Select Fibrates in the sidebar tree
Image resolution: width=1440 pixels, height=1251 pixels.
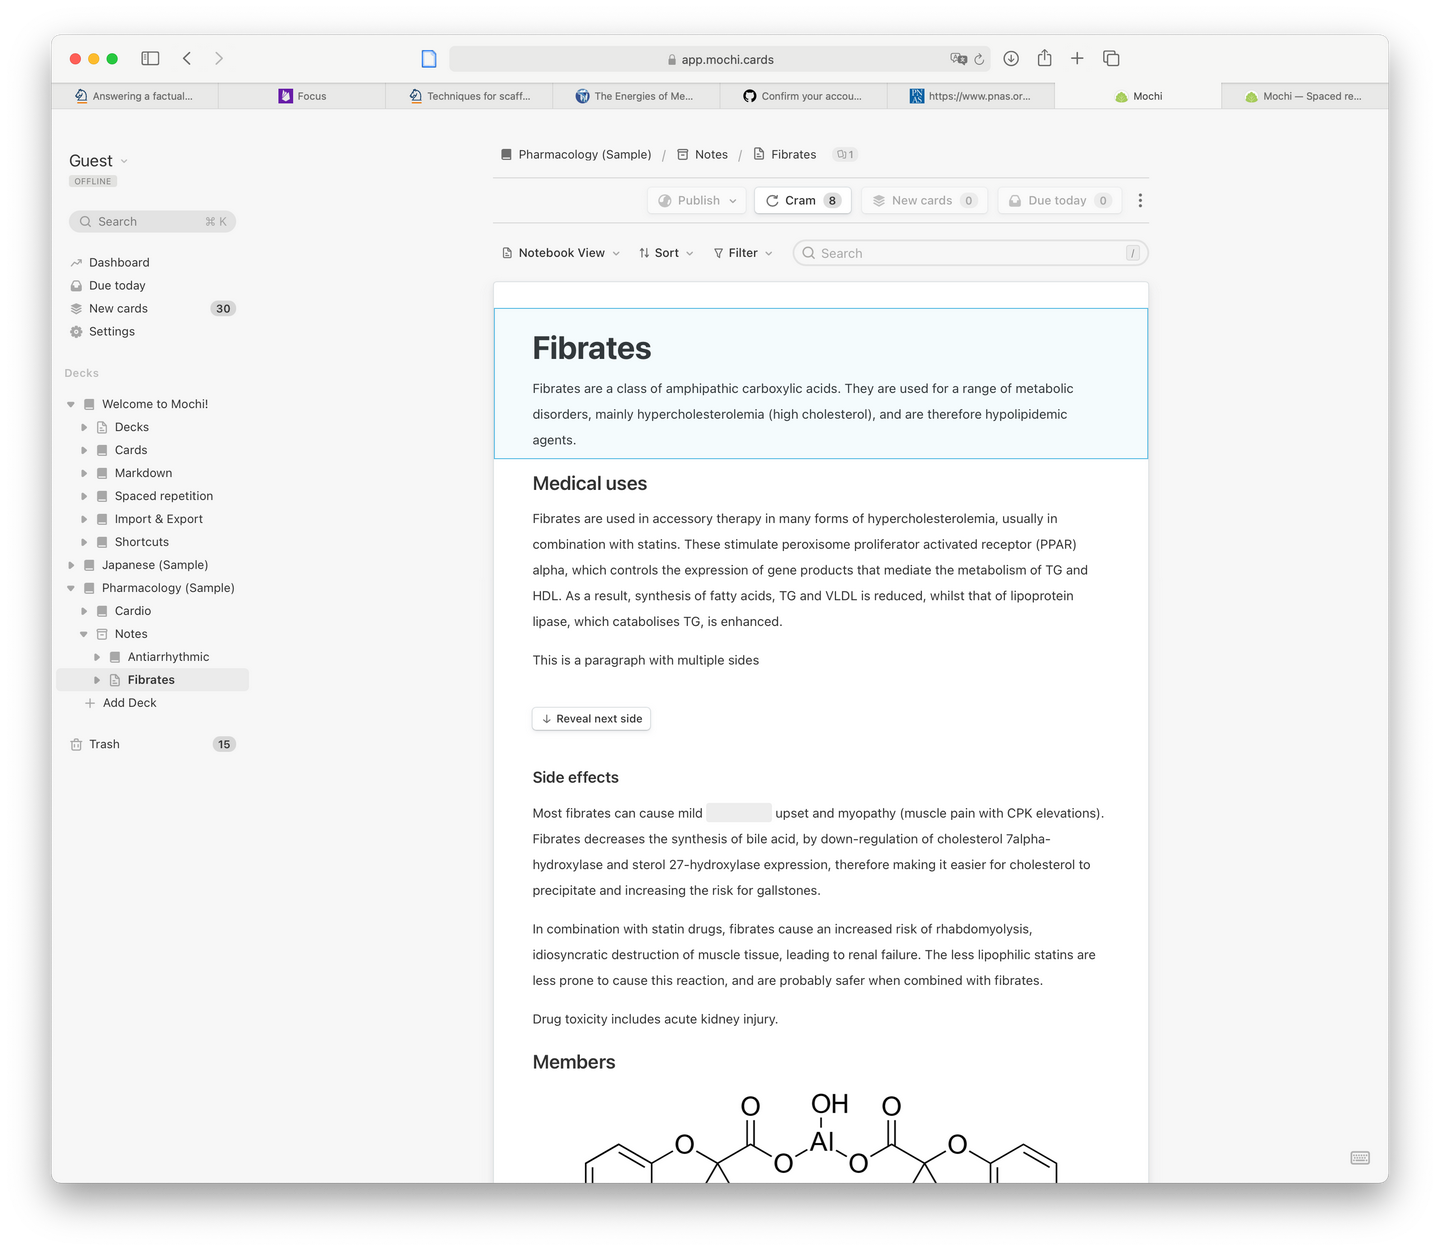(x=152, y=681)
